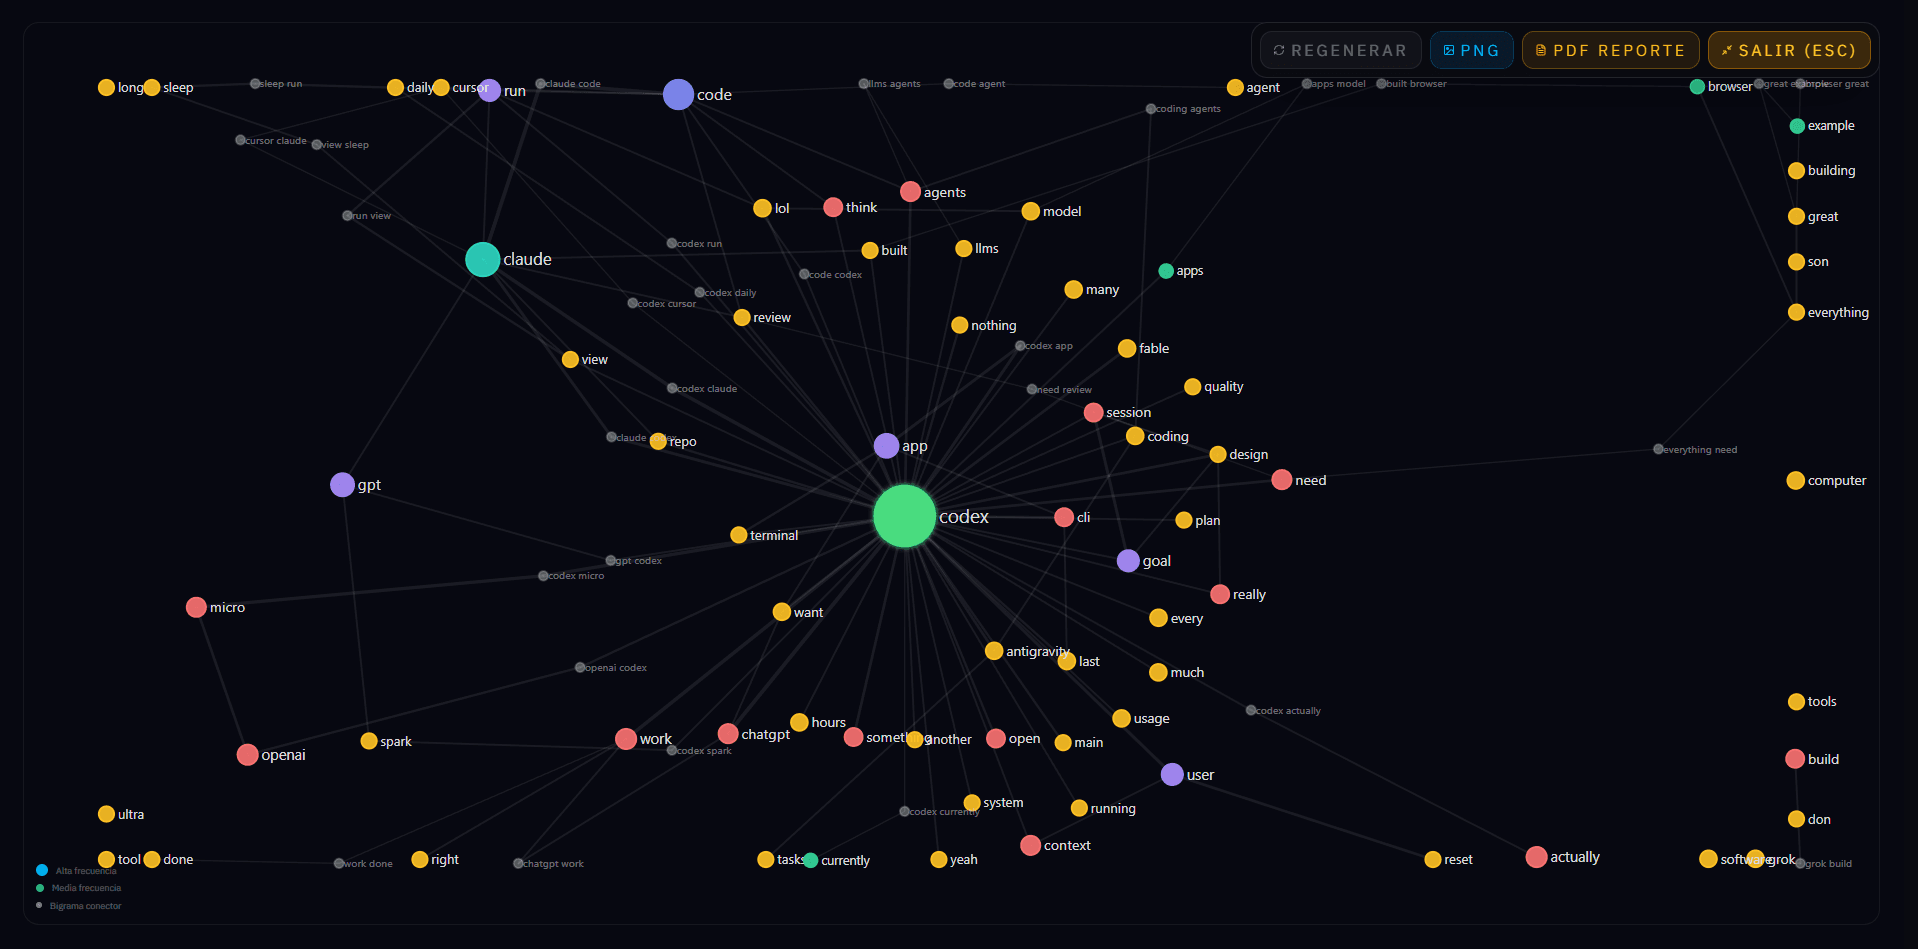Select the yellow running node

coord(1079,808)
